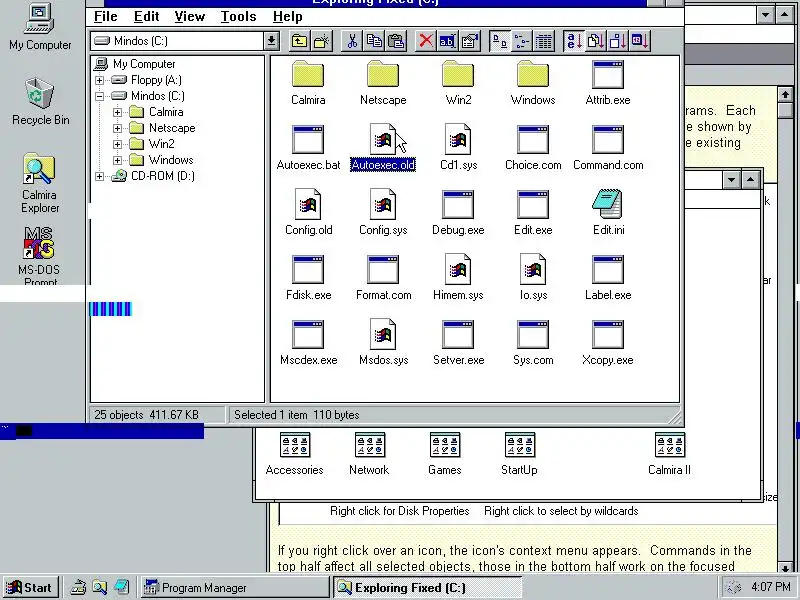800x600 pixels.
Task: Switch to small icons list view
Action: [521, 41]
